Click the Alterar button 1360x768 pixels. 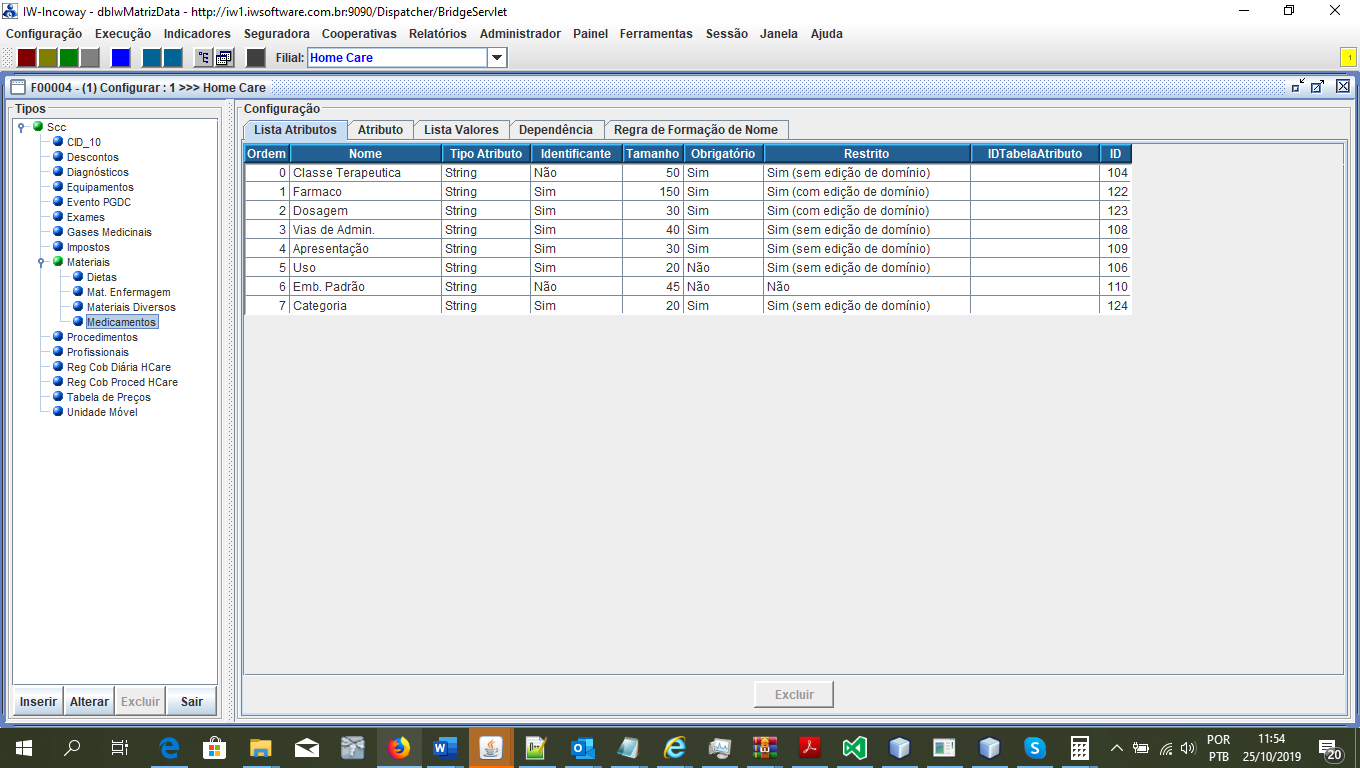pyautogui.click(x=89, y=702)
